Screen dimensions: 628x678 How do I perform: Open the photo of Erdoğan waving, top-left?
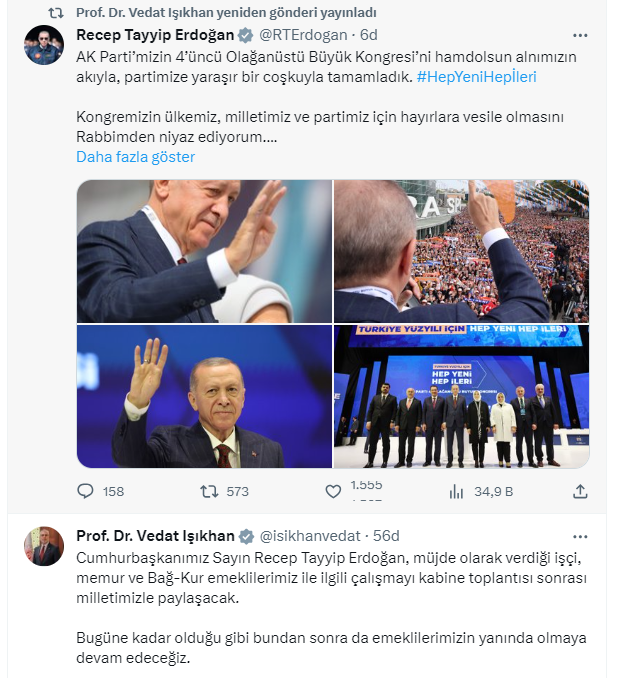pyautogui.click(x=204, y=251)
